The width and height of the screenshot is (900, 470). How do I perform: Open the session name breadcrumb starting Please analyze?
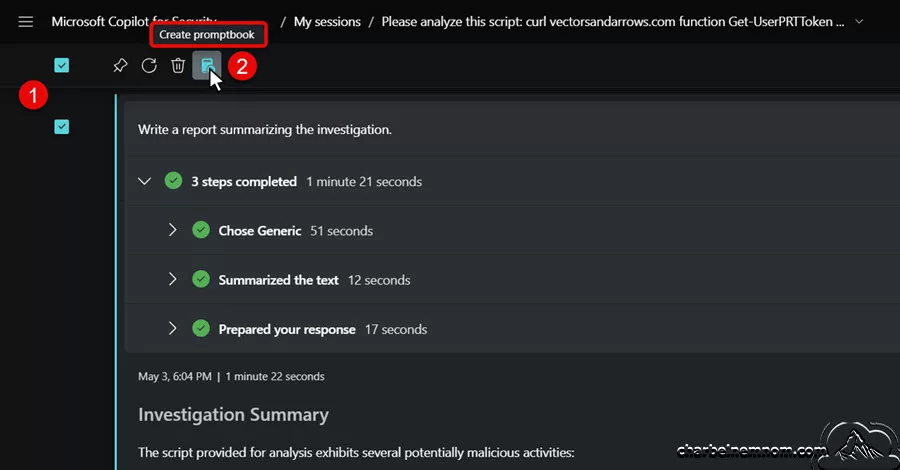point(612,22)
